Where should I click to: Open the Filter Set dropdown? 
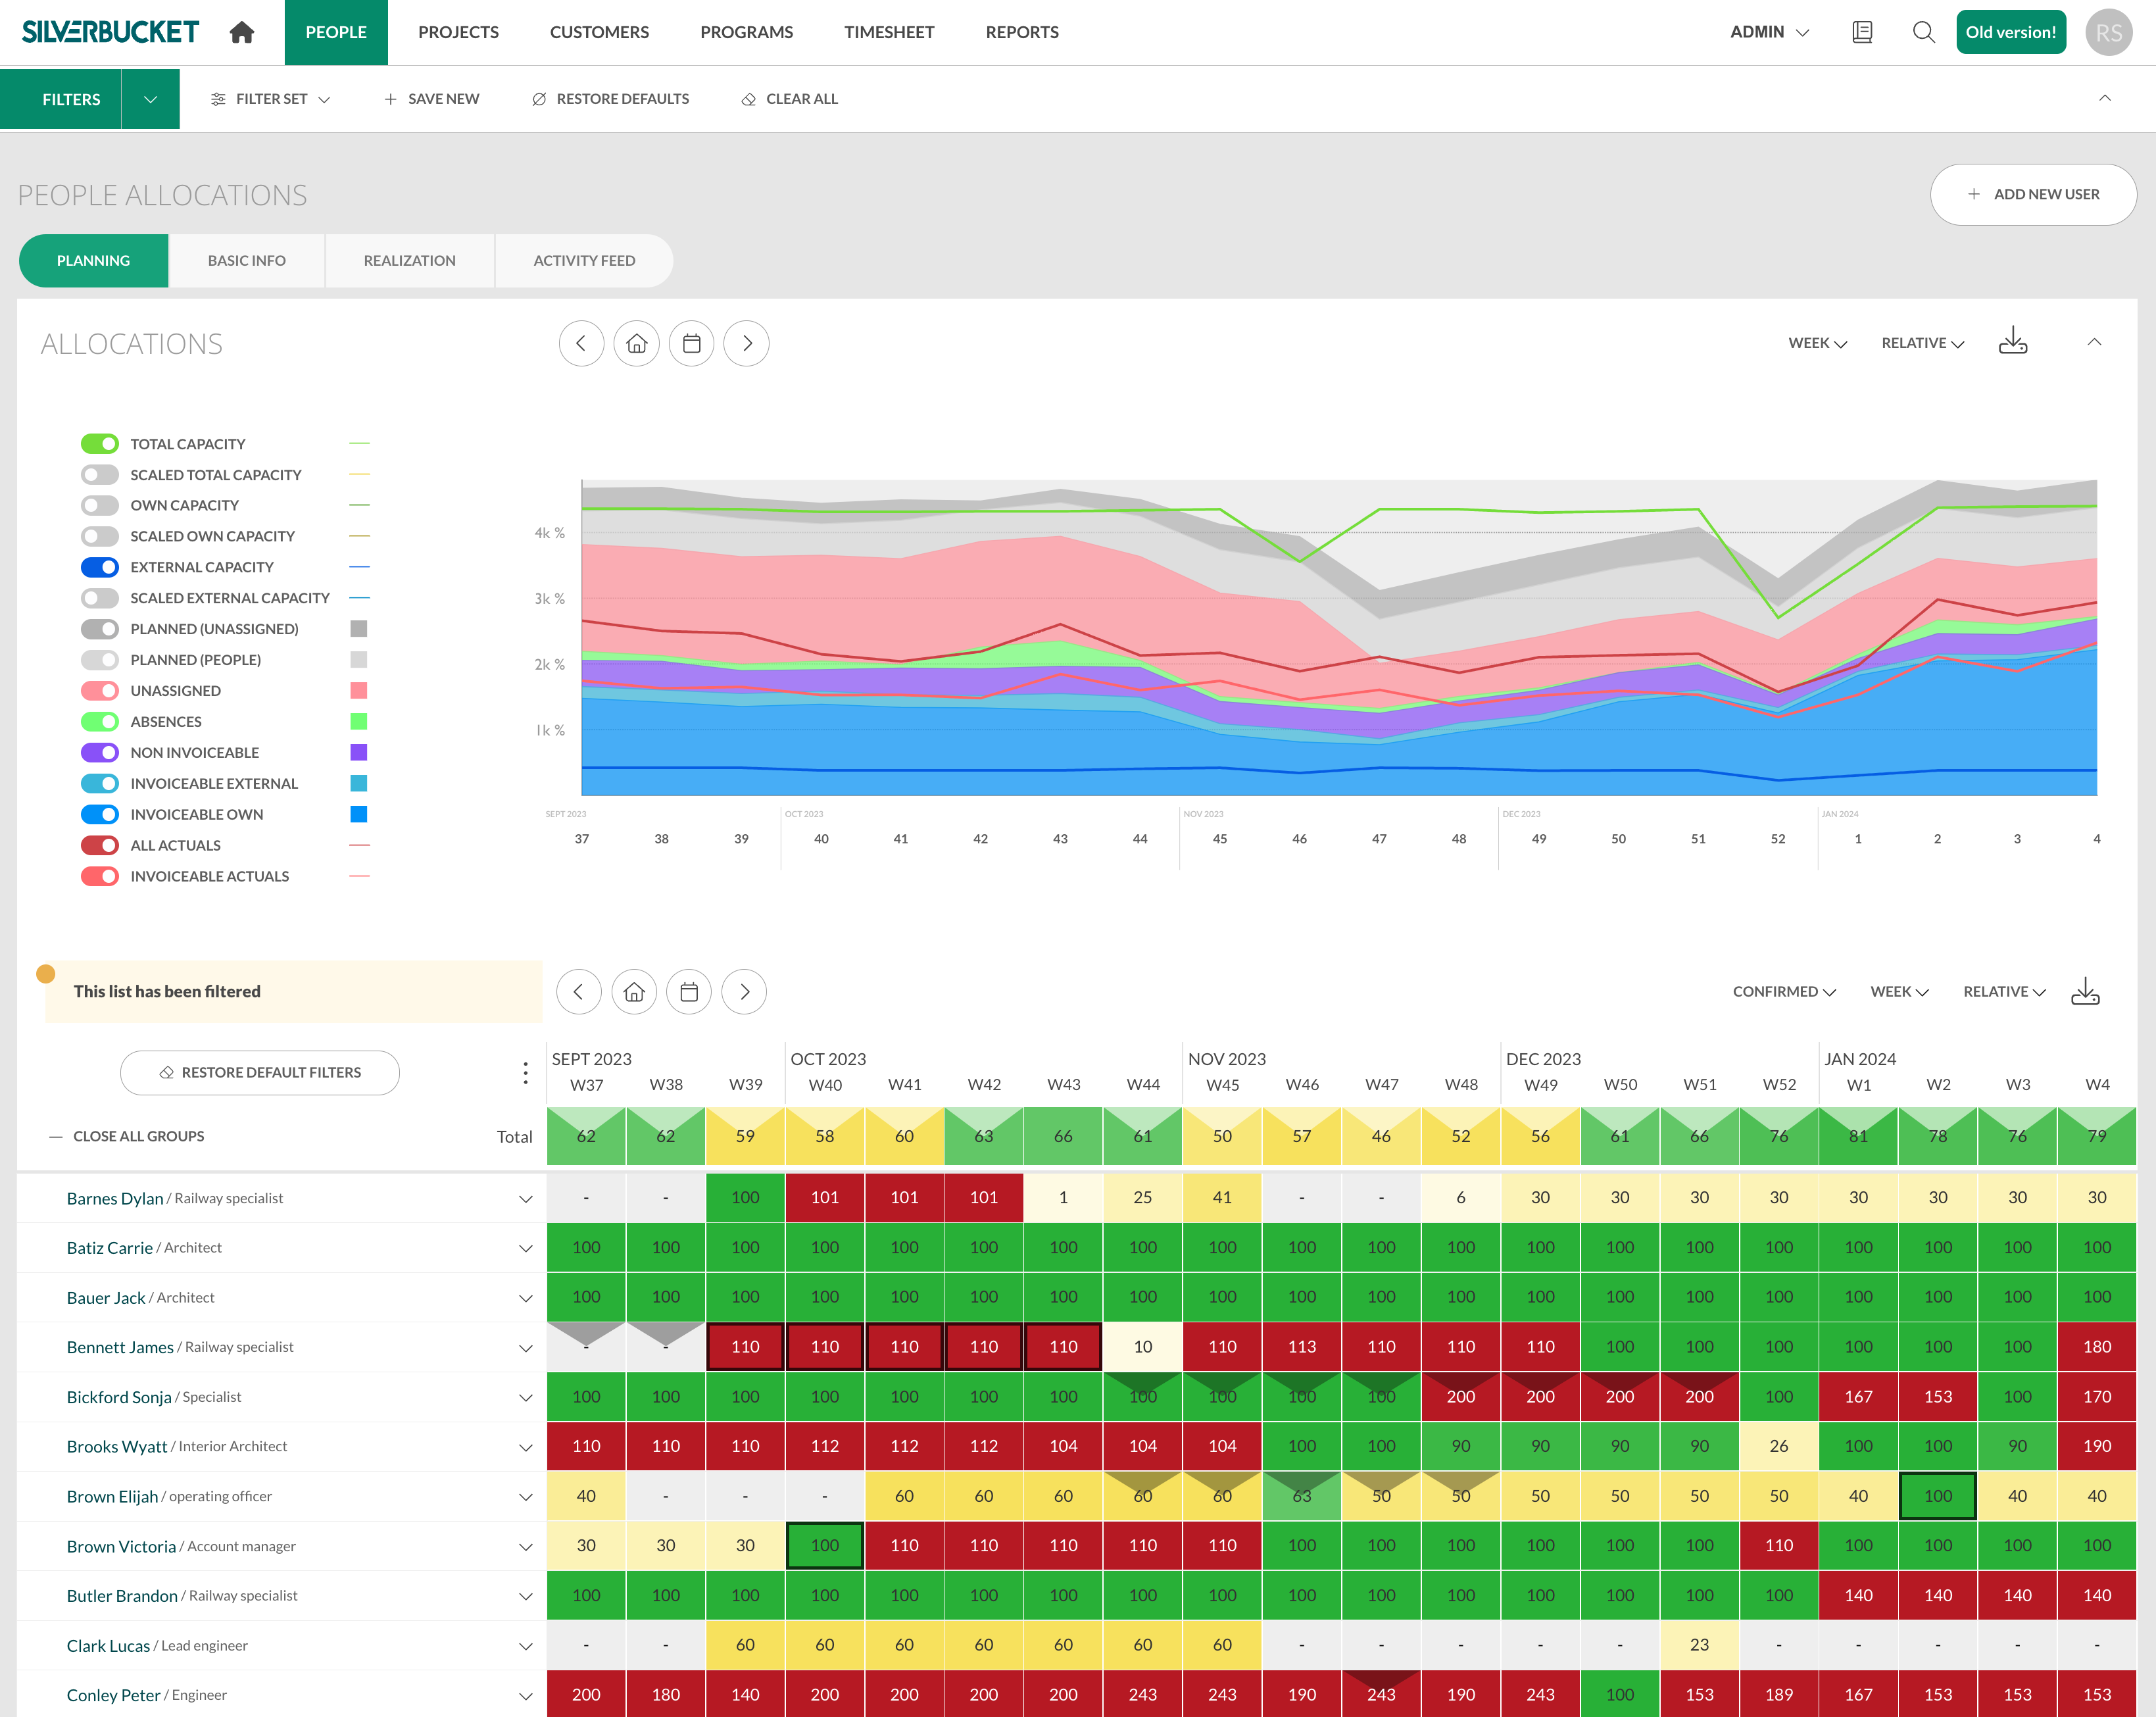click(x=270, y=99)
